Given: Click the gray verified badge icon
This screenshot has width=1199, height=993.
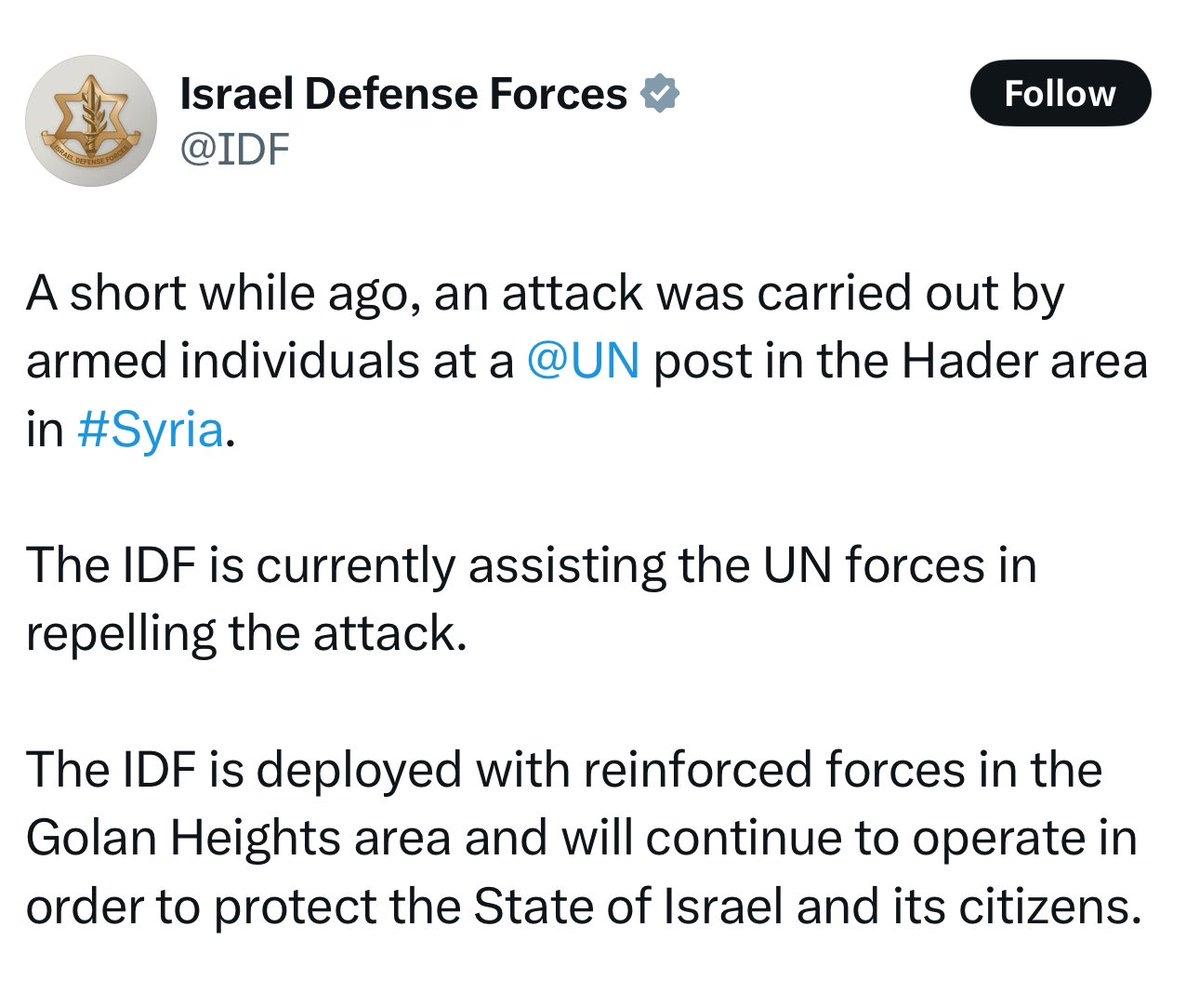Looking at the screenshot, I should (x=660, y=94).
